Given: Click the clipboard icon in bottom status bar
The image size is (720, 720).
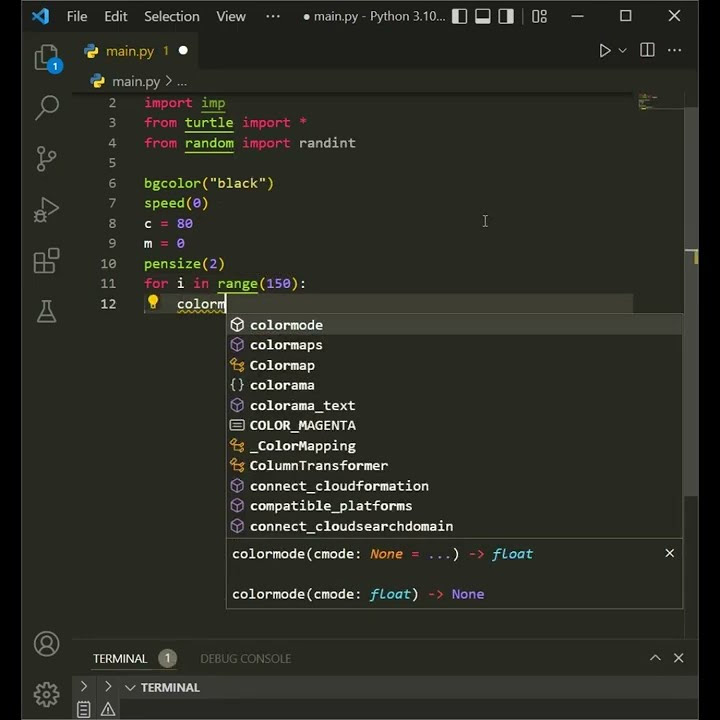Looking at the screenshot, I should [83, 709].
